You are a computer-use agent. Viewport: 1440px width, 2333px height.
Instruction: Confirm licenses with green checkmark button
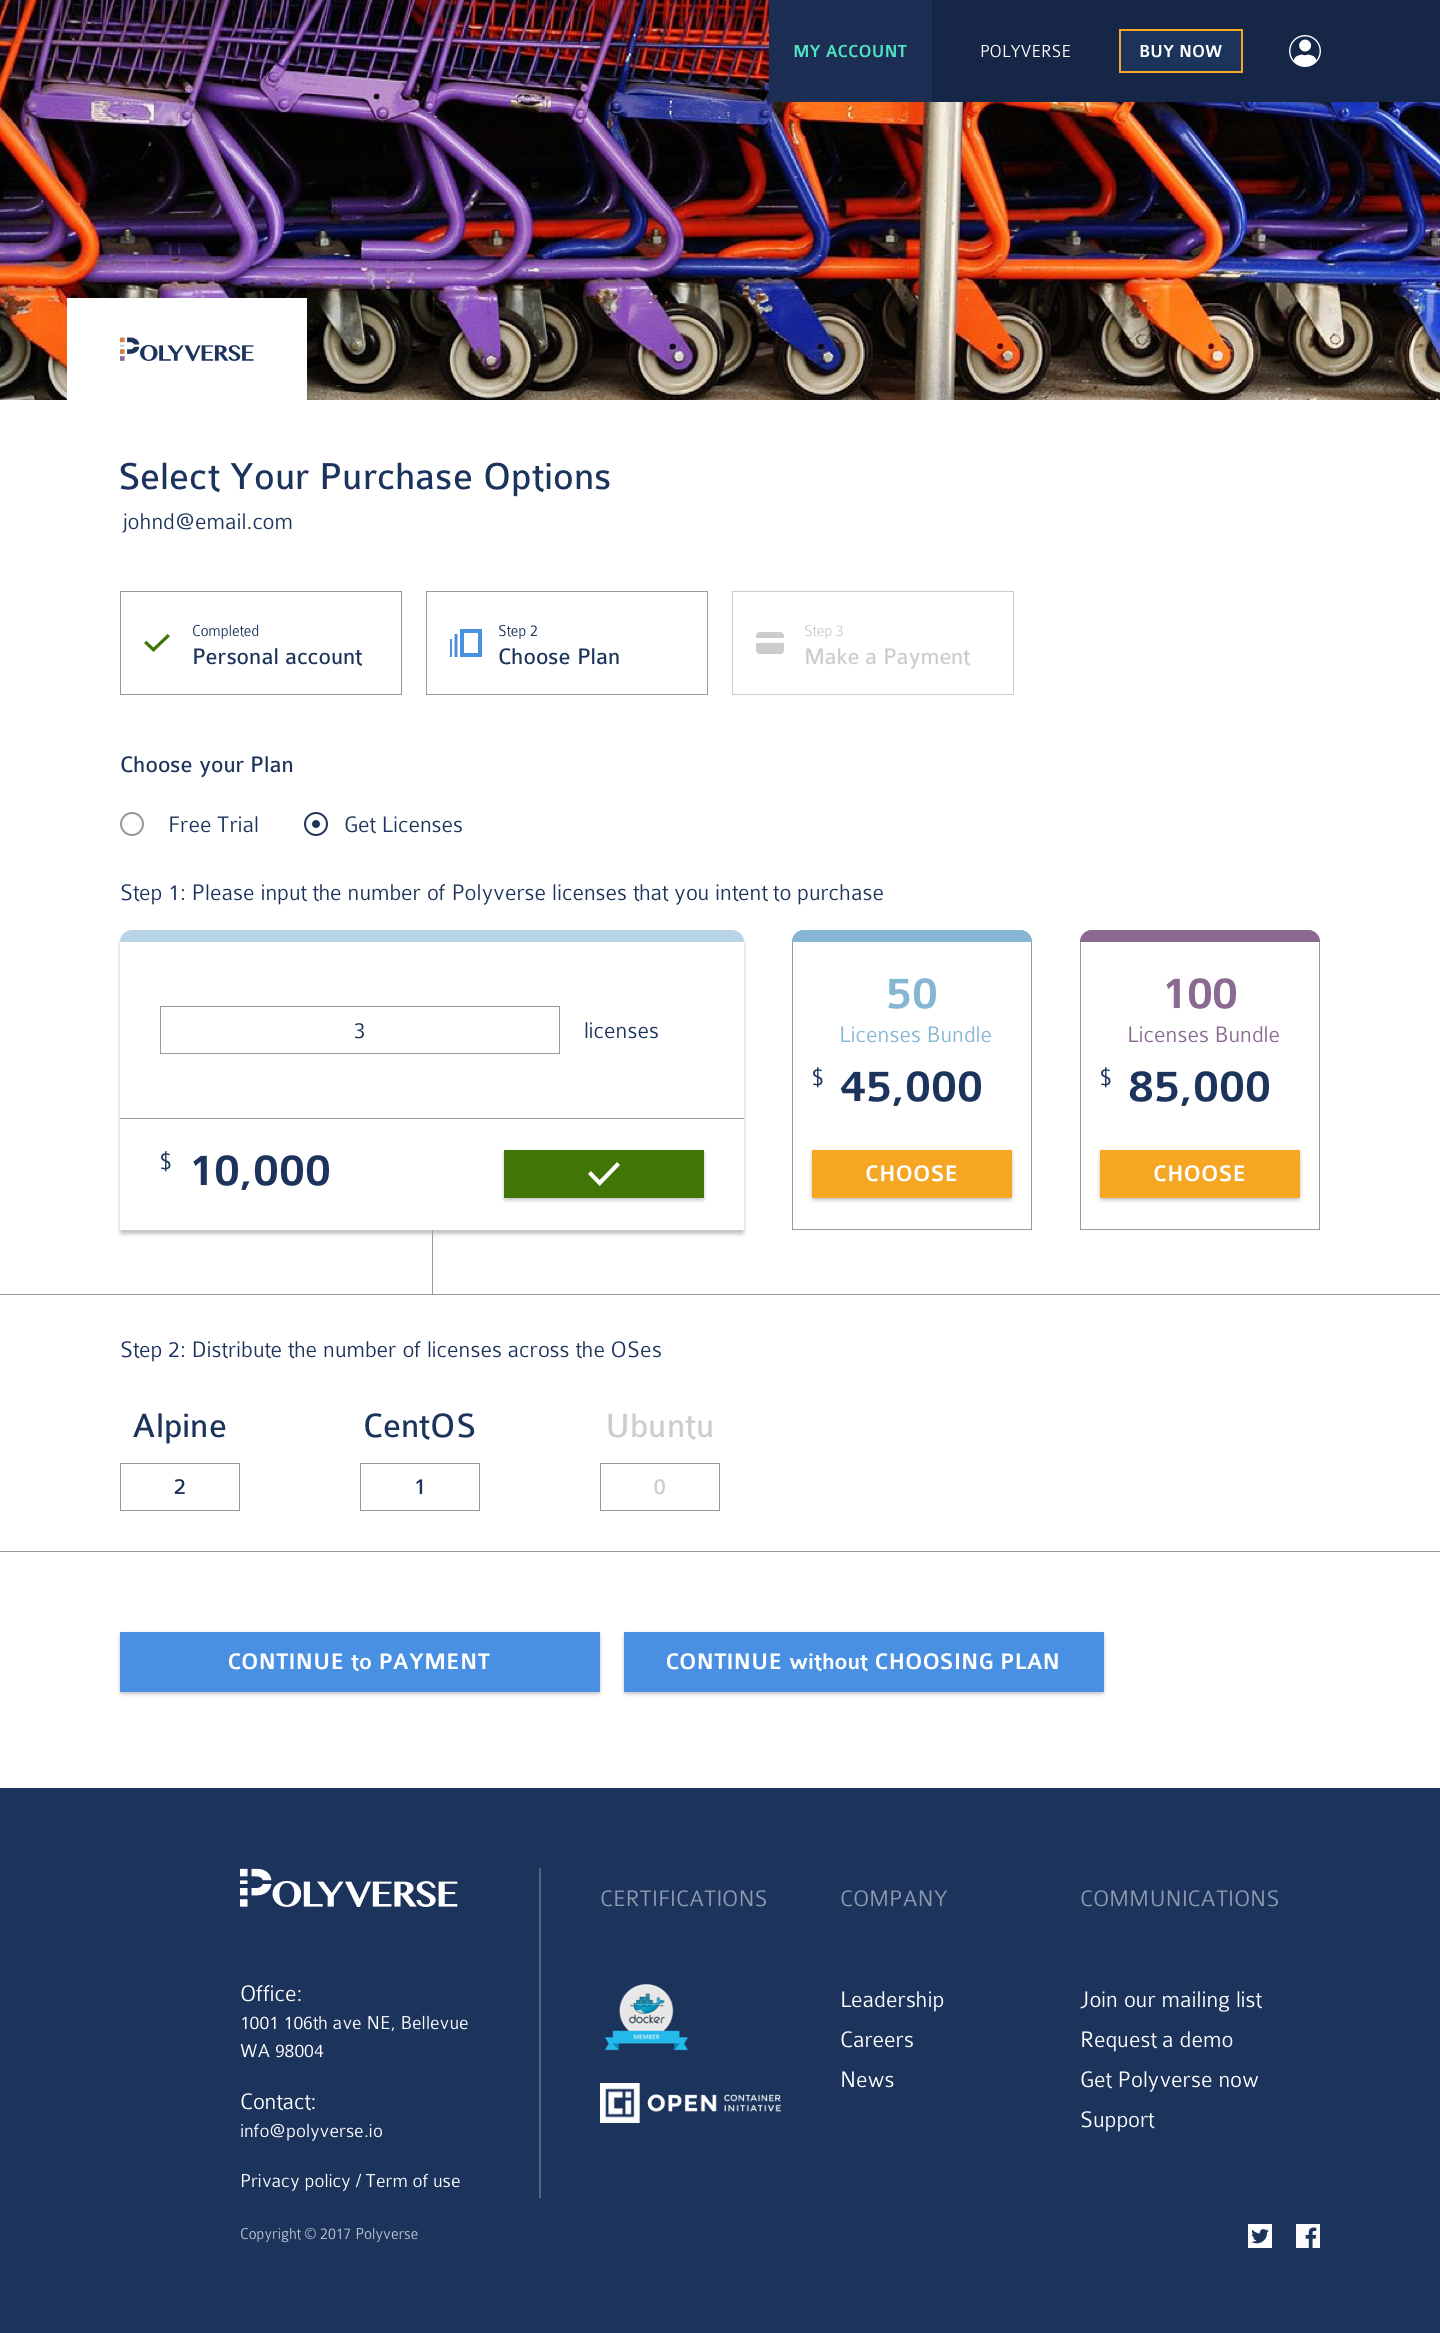tap(603, 1173)
